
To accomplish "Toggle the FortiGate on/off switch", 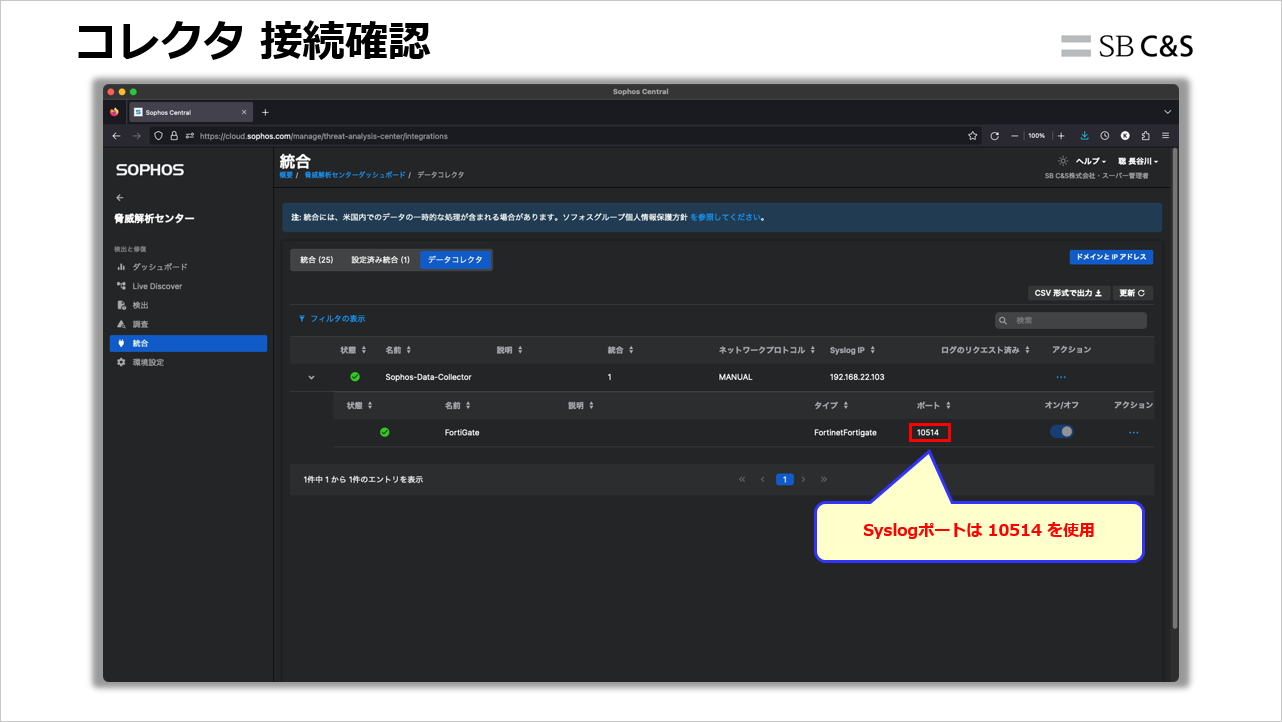I will (1062, 432).
